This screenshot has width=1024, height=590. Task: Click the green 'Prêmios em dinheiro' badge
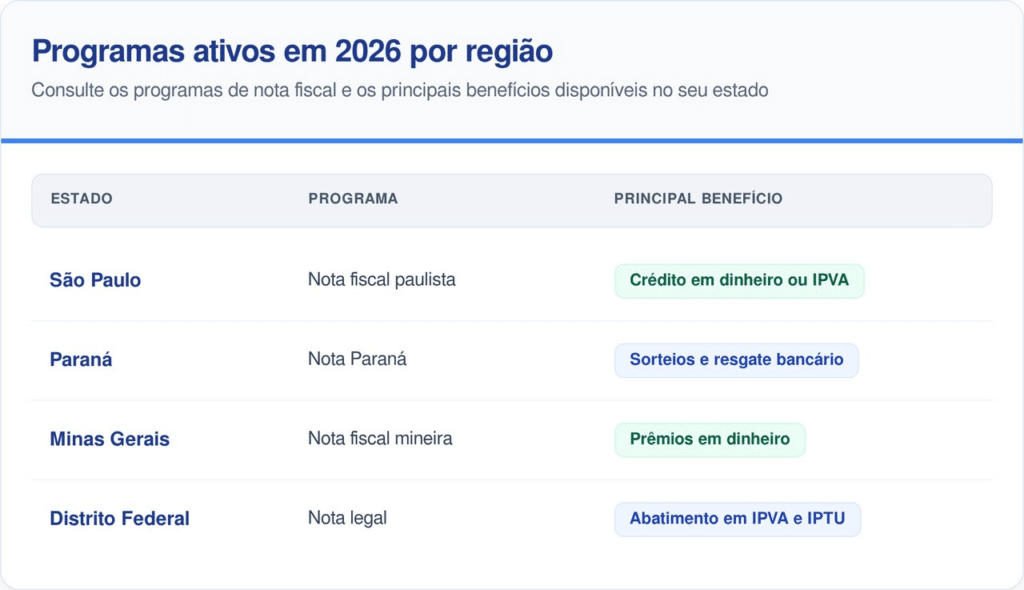click(x=709, y=439)
